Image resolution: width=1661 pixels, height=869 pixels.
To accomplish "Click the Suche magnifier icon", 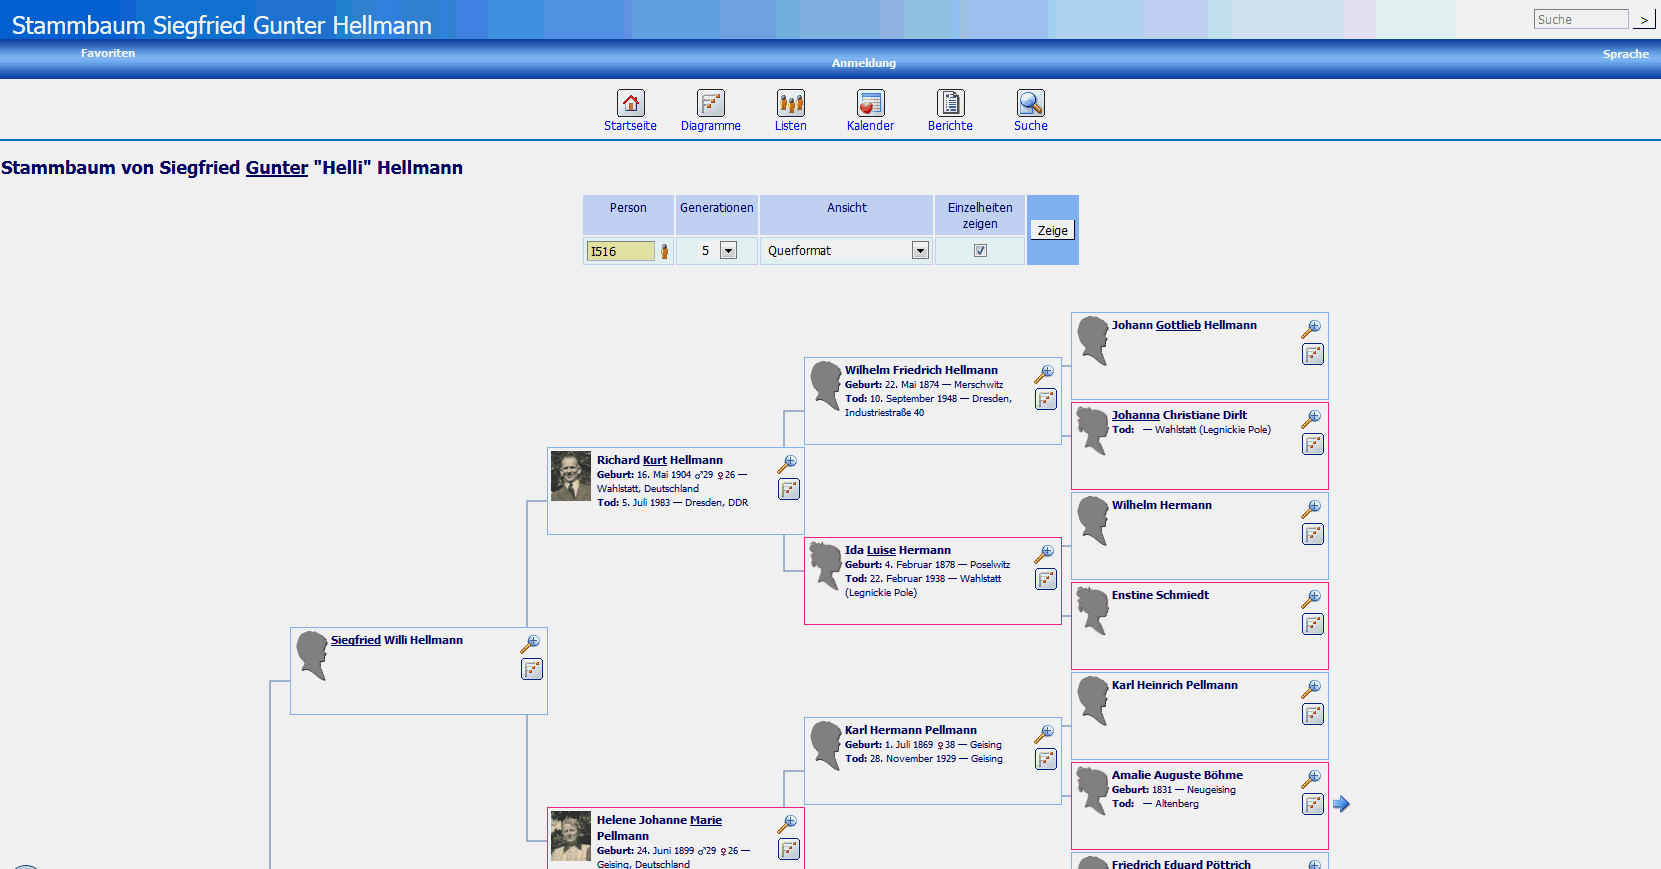I will pos(1030,103).
